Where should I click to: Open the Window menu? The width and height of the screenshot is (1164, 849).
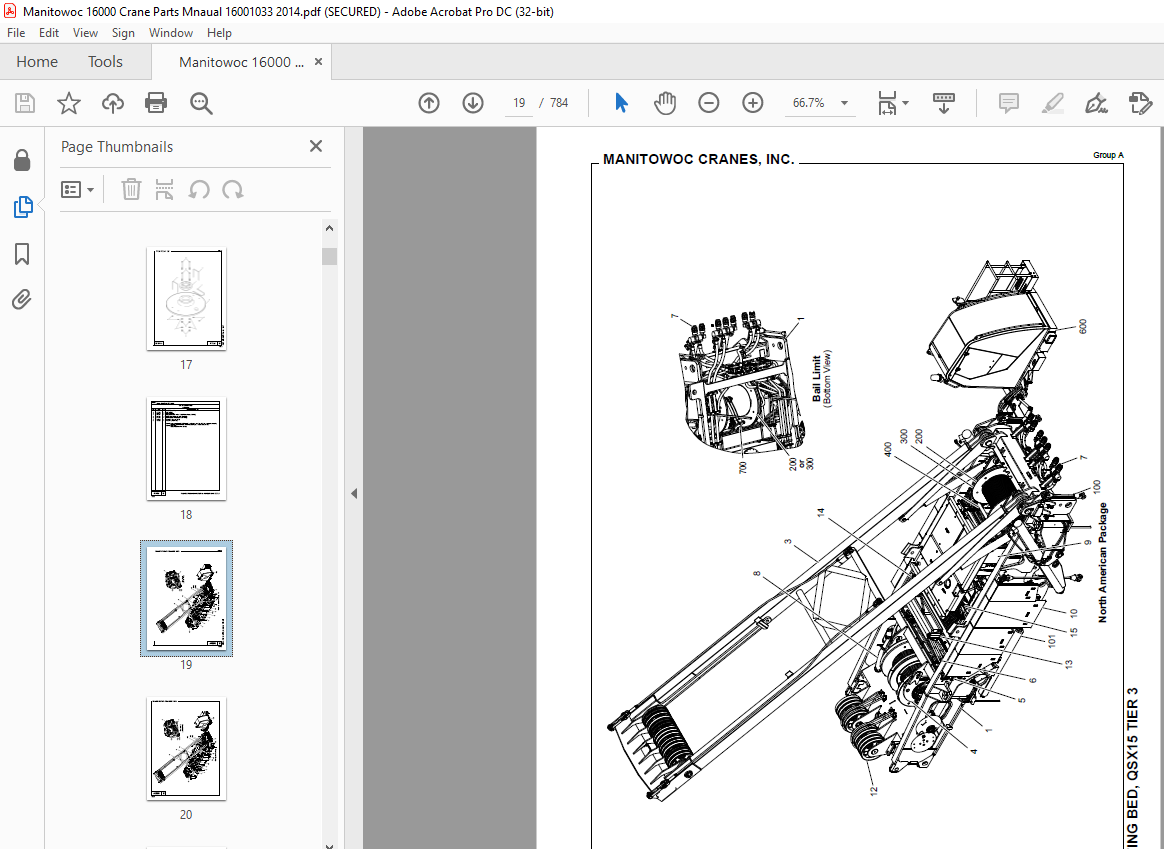click(171, 33)
